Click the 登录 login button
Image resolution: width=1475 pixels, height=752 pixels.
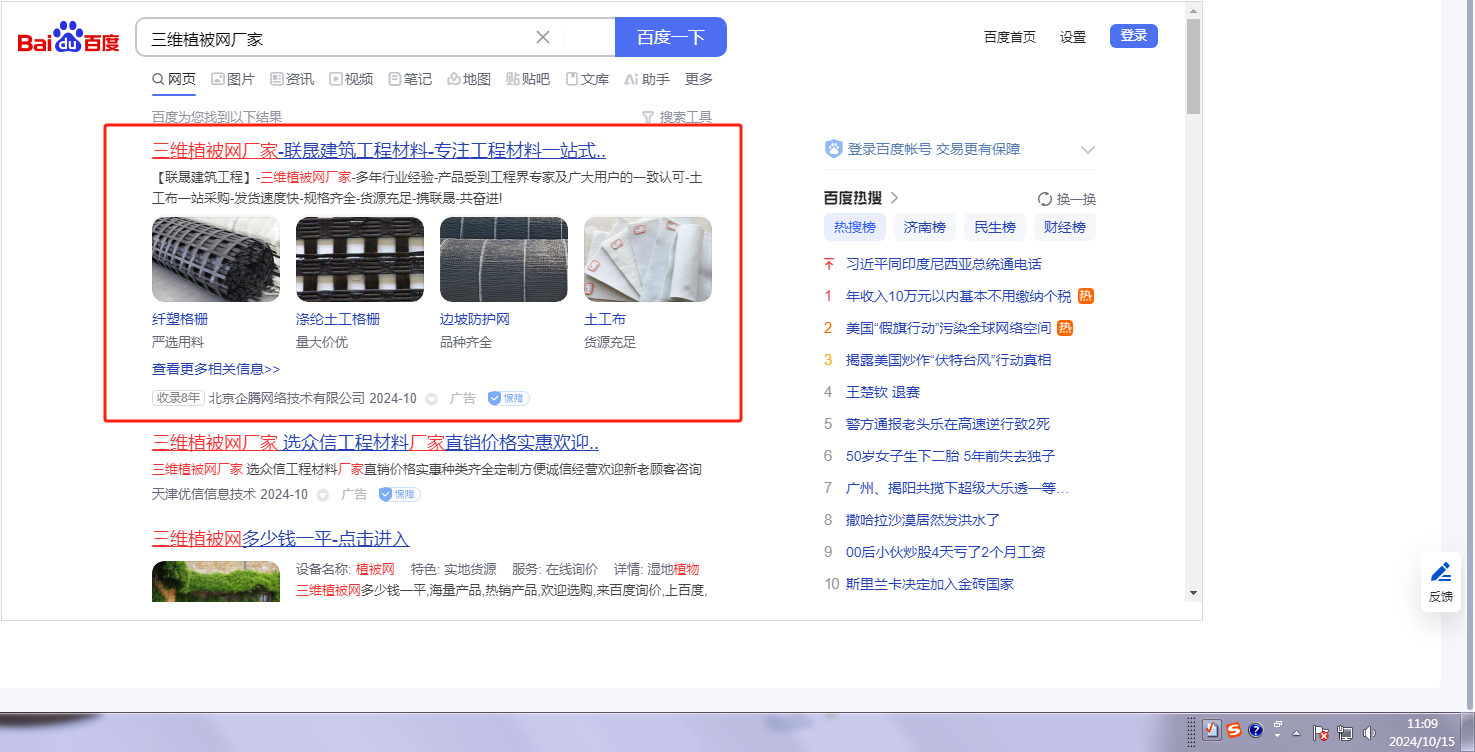point(1134,36)
